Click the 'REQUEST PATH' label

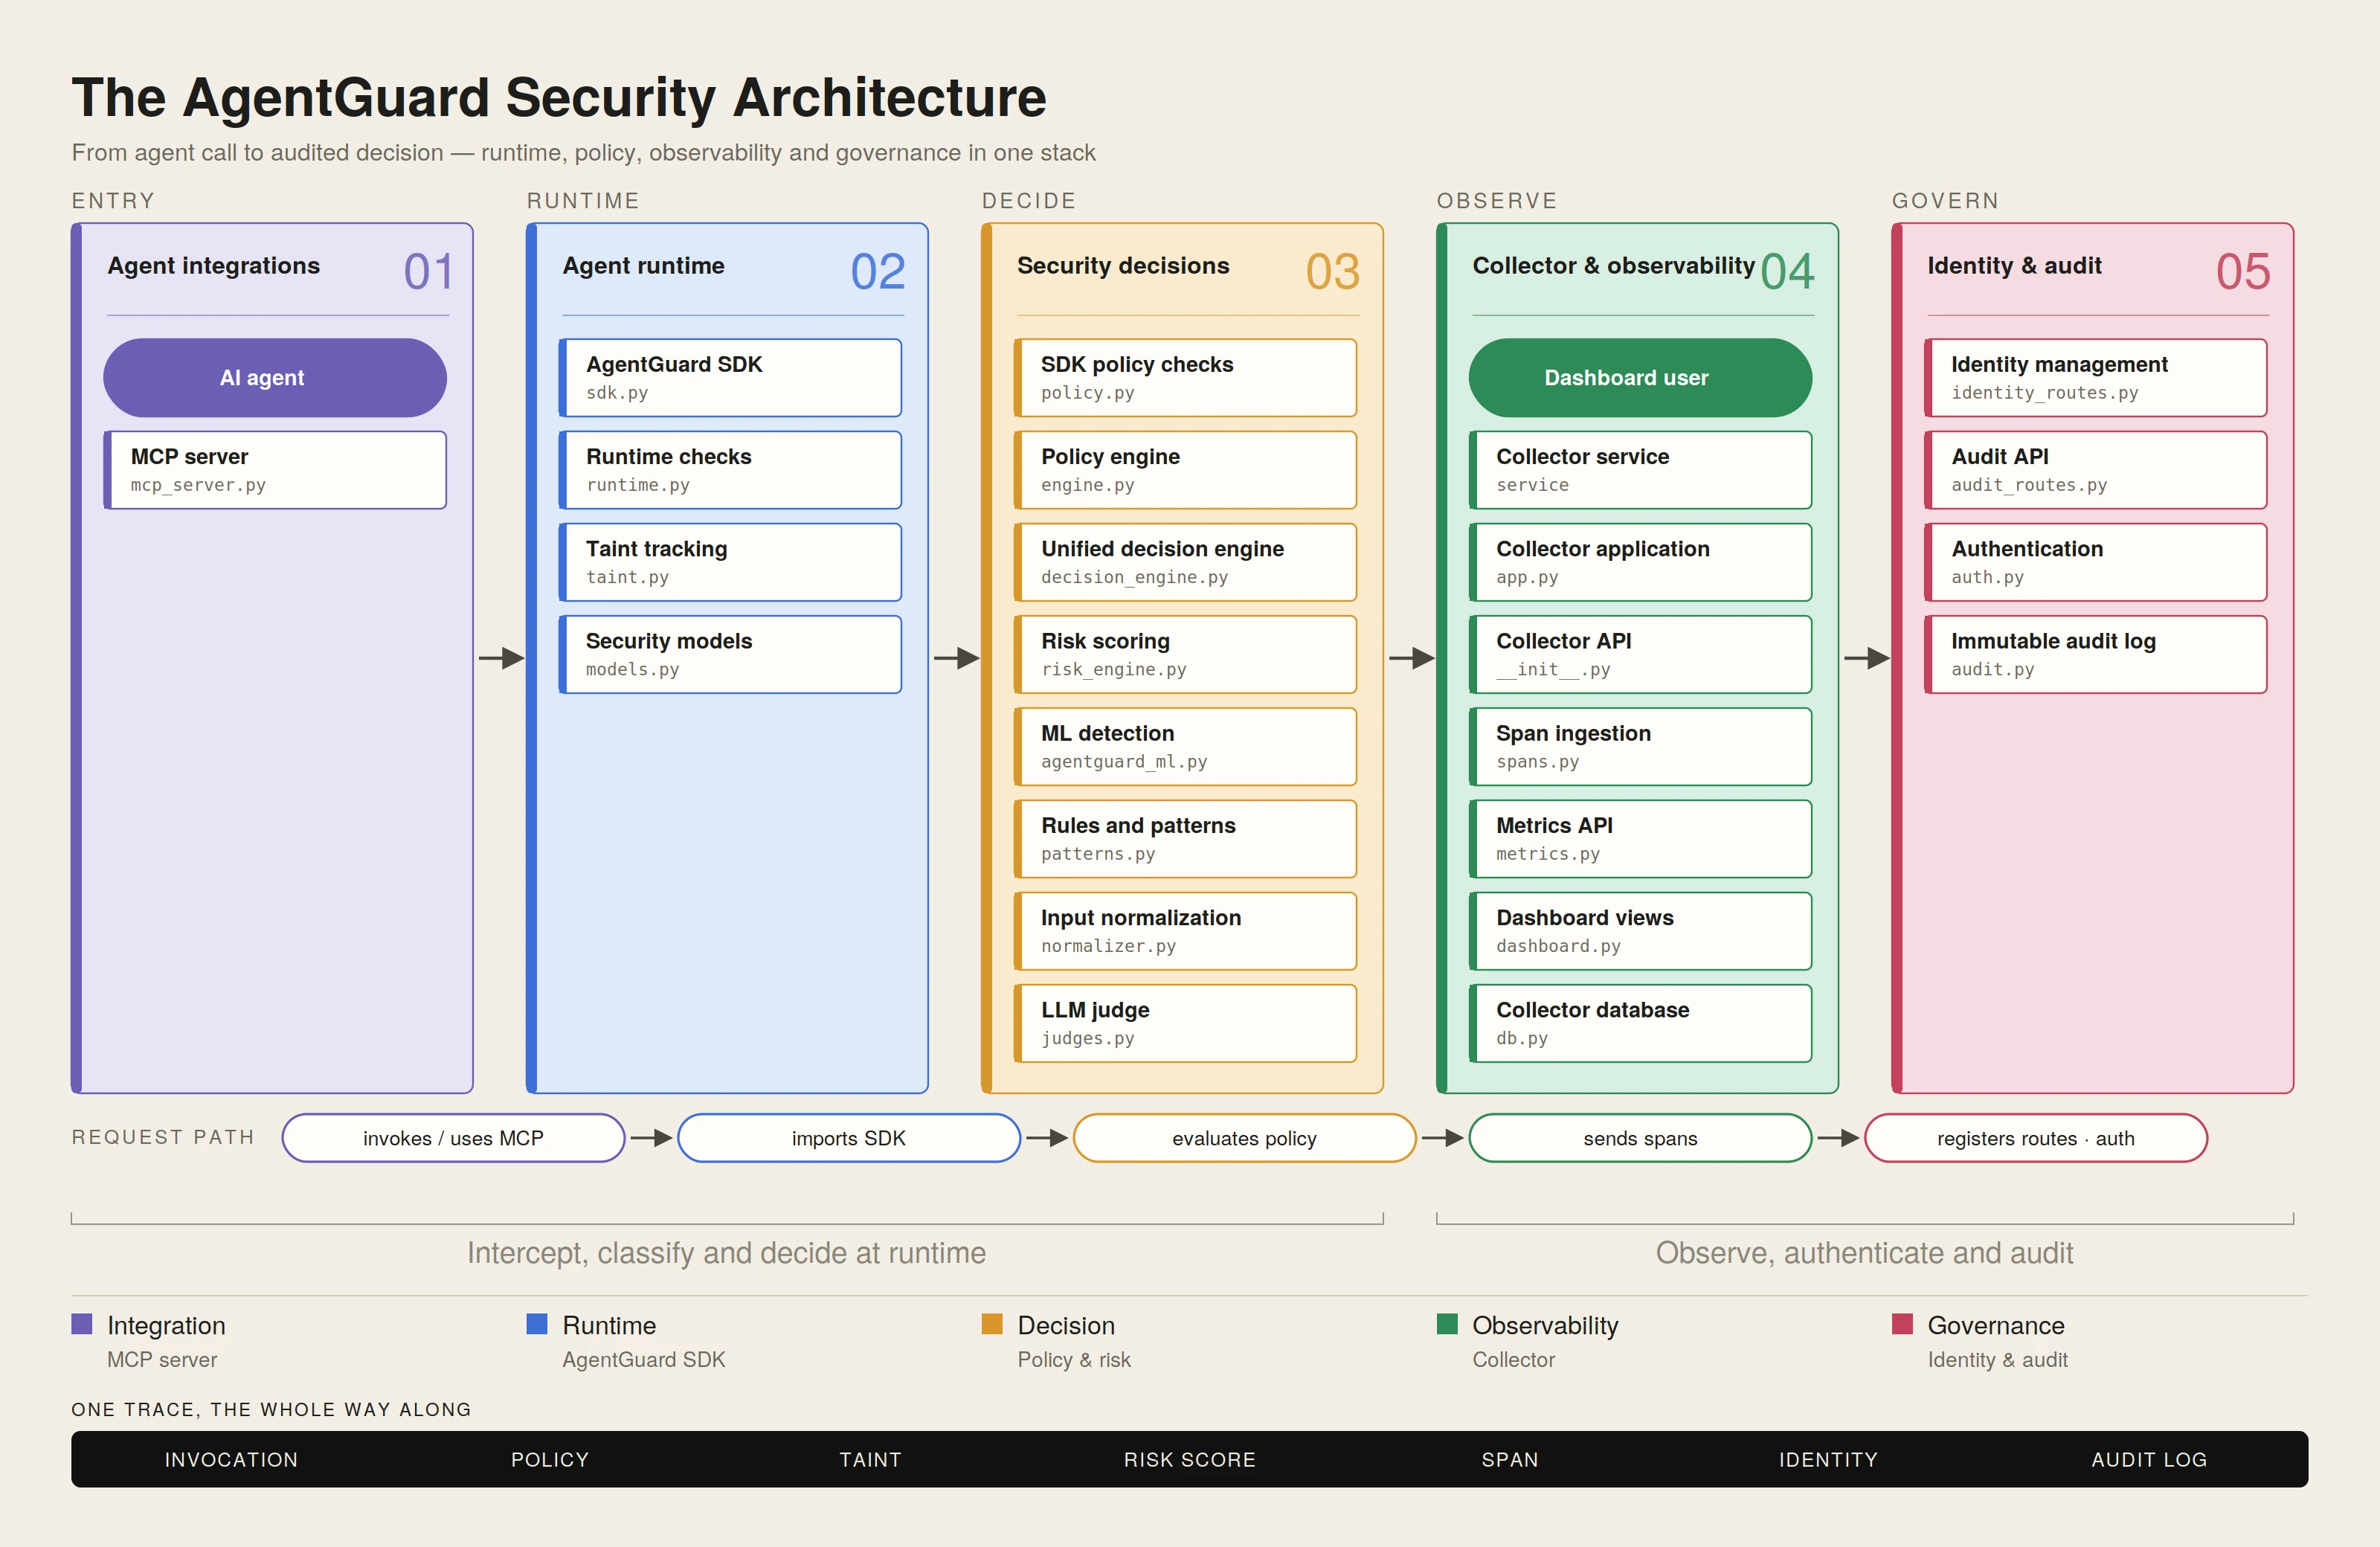coord(163,1137)
